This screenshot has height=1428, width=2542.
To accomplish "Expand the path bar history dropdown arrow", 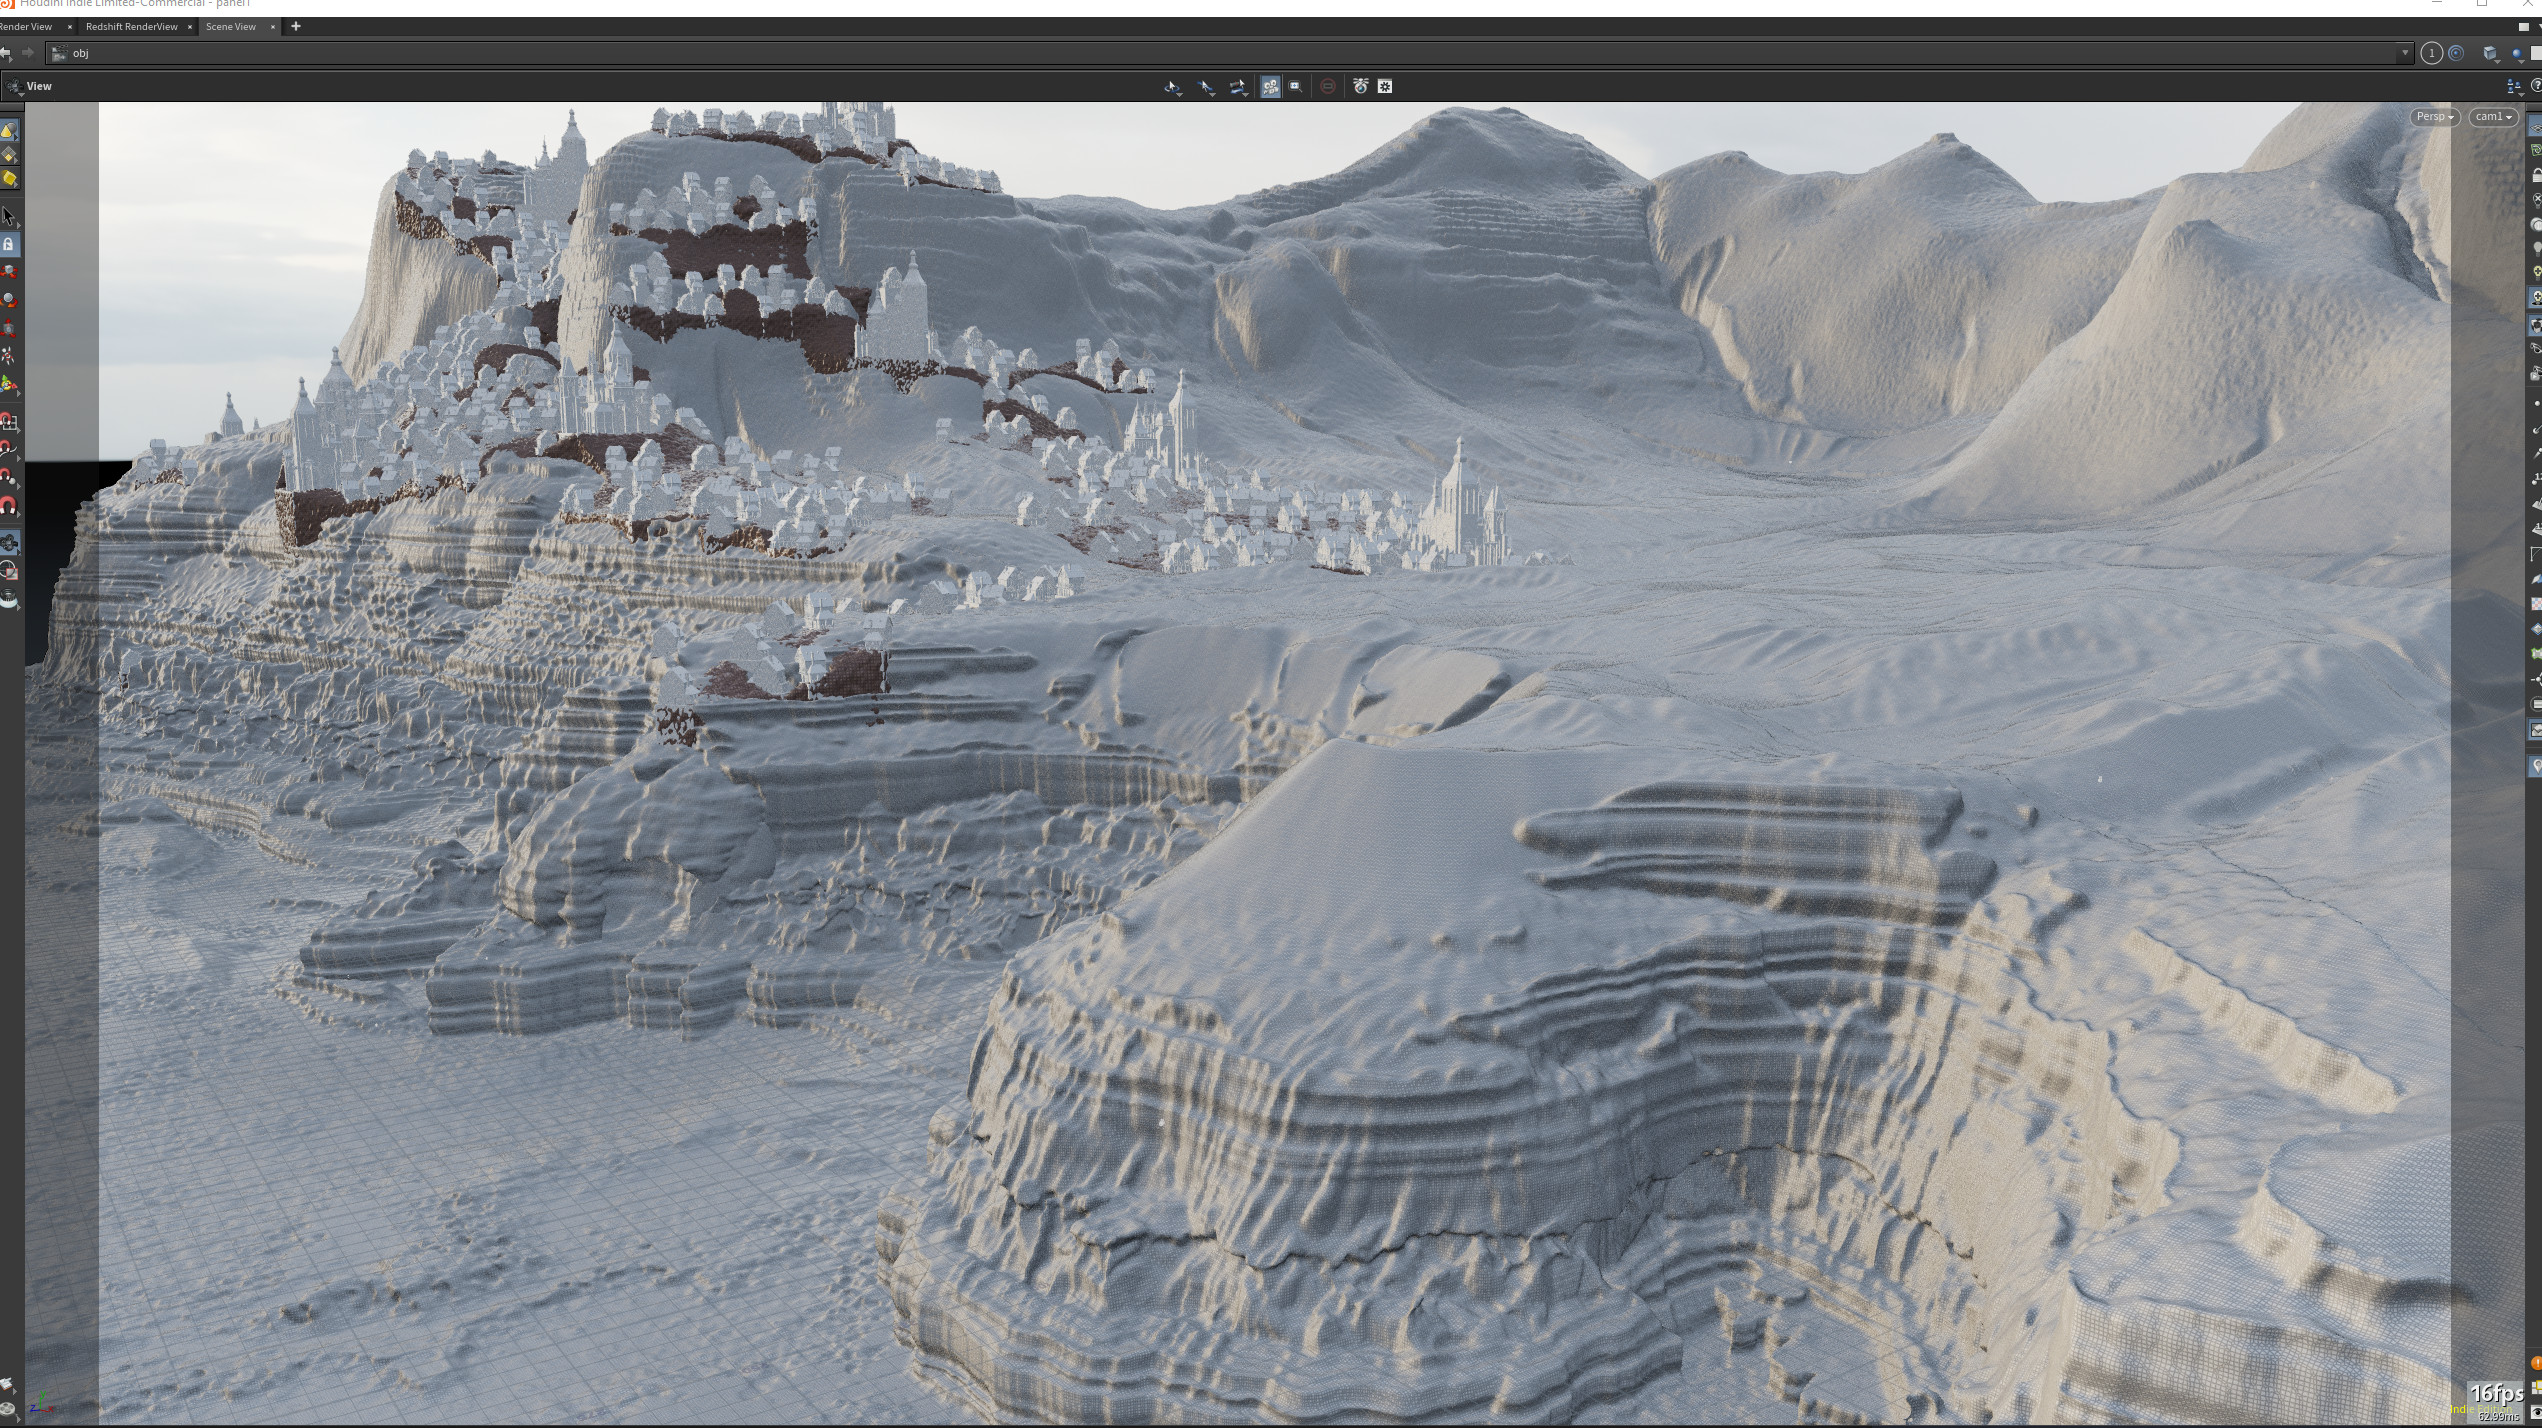I will click(x=2404, y=54).
